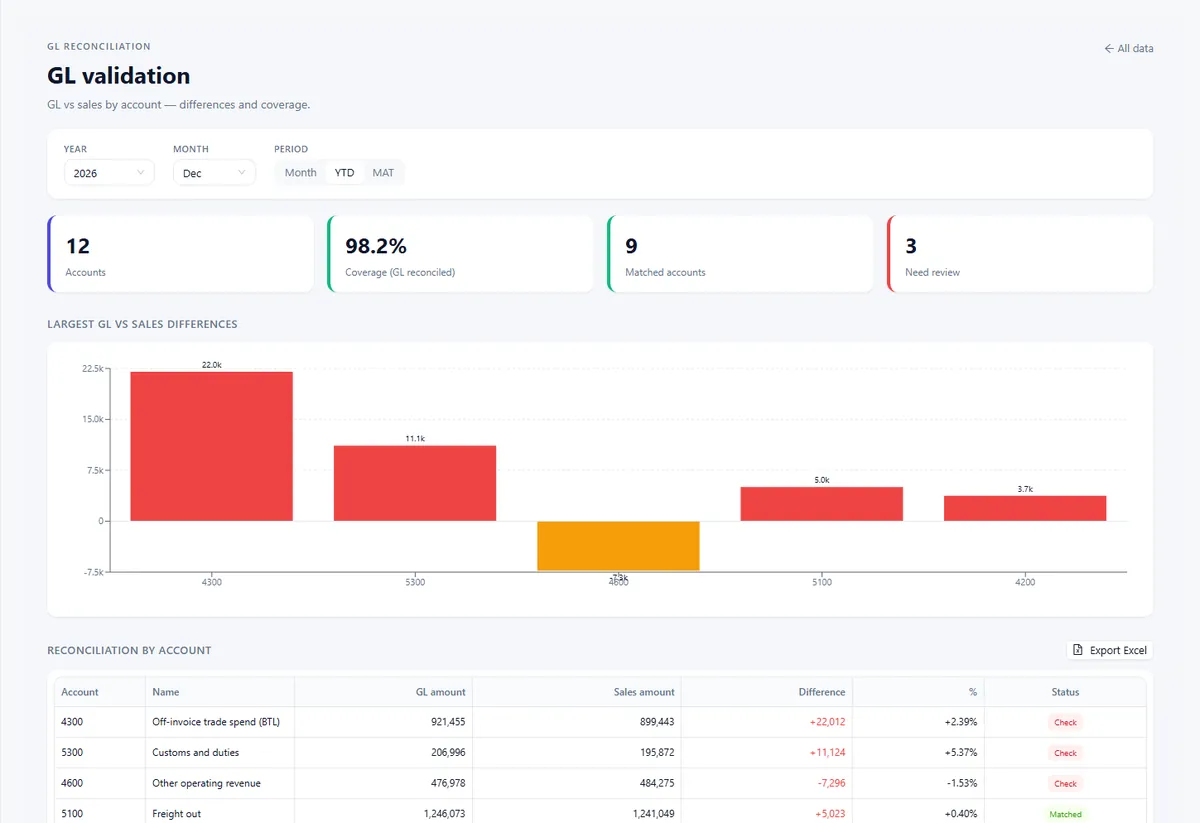Screen dimensions: 1200x823
Task: Click the GL amount column header
Action: 383,692
